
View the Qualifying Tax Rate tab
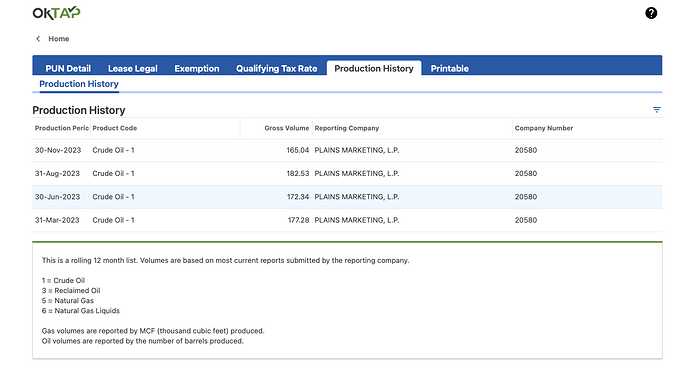pyautogui.click(x=276, y=68)
